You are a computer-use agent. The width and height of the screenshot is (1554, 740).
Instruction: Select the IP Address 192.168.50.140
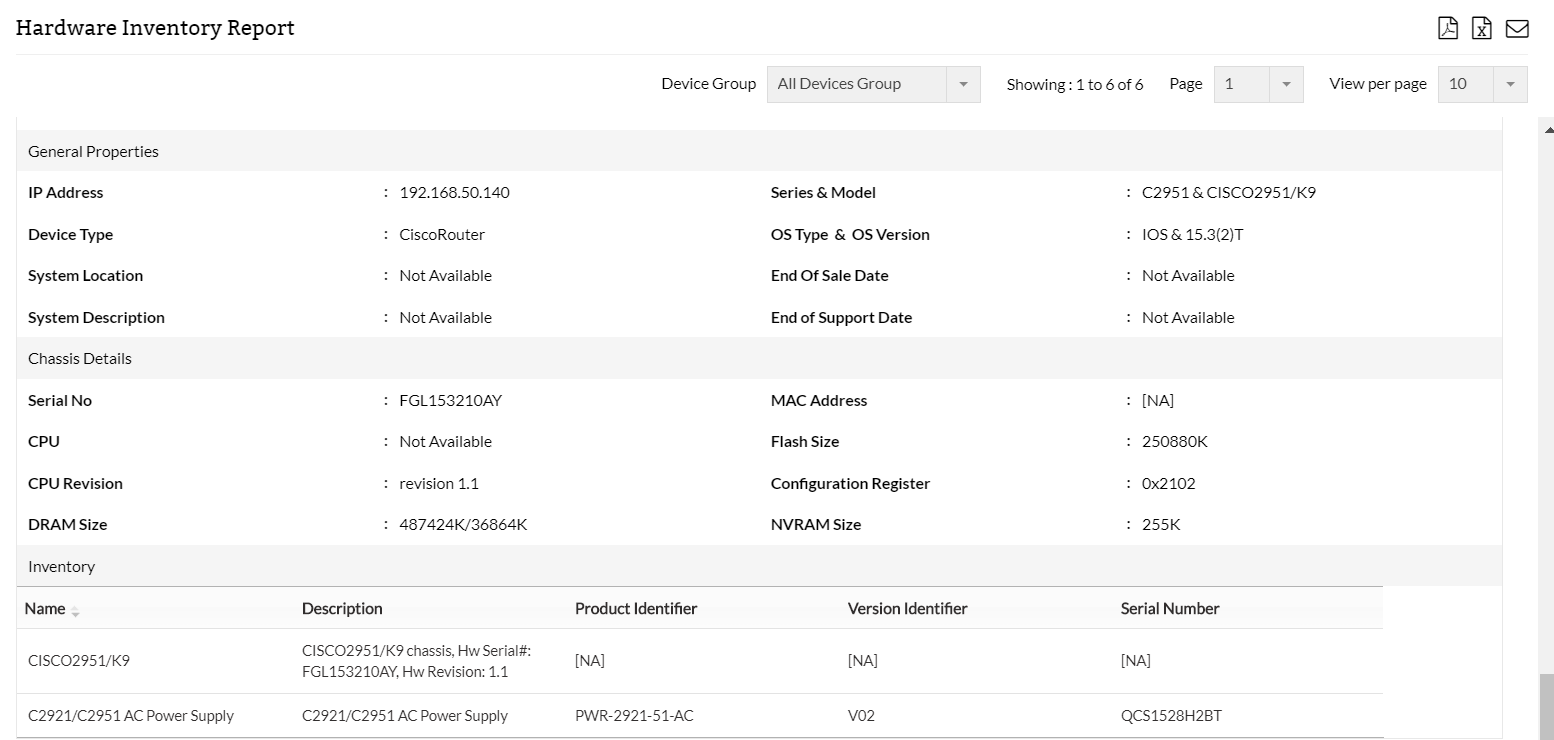click(454, 192)
